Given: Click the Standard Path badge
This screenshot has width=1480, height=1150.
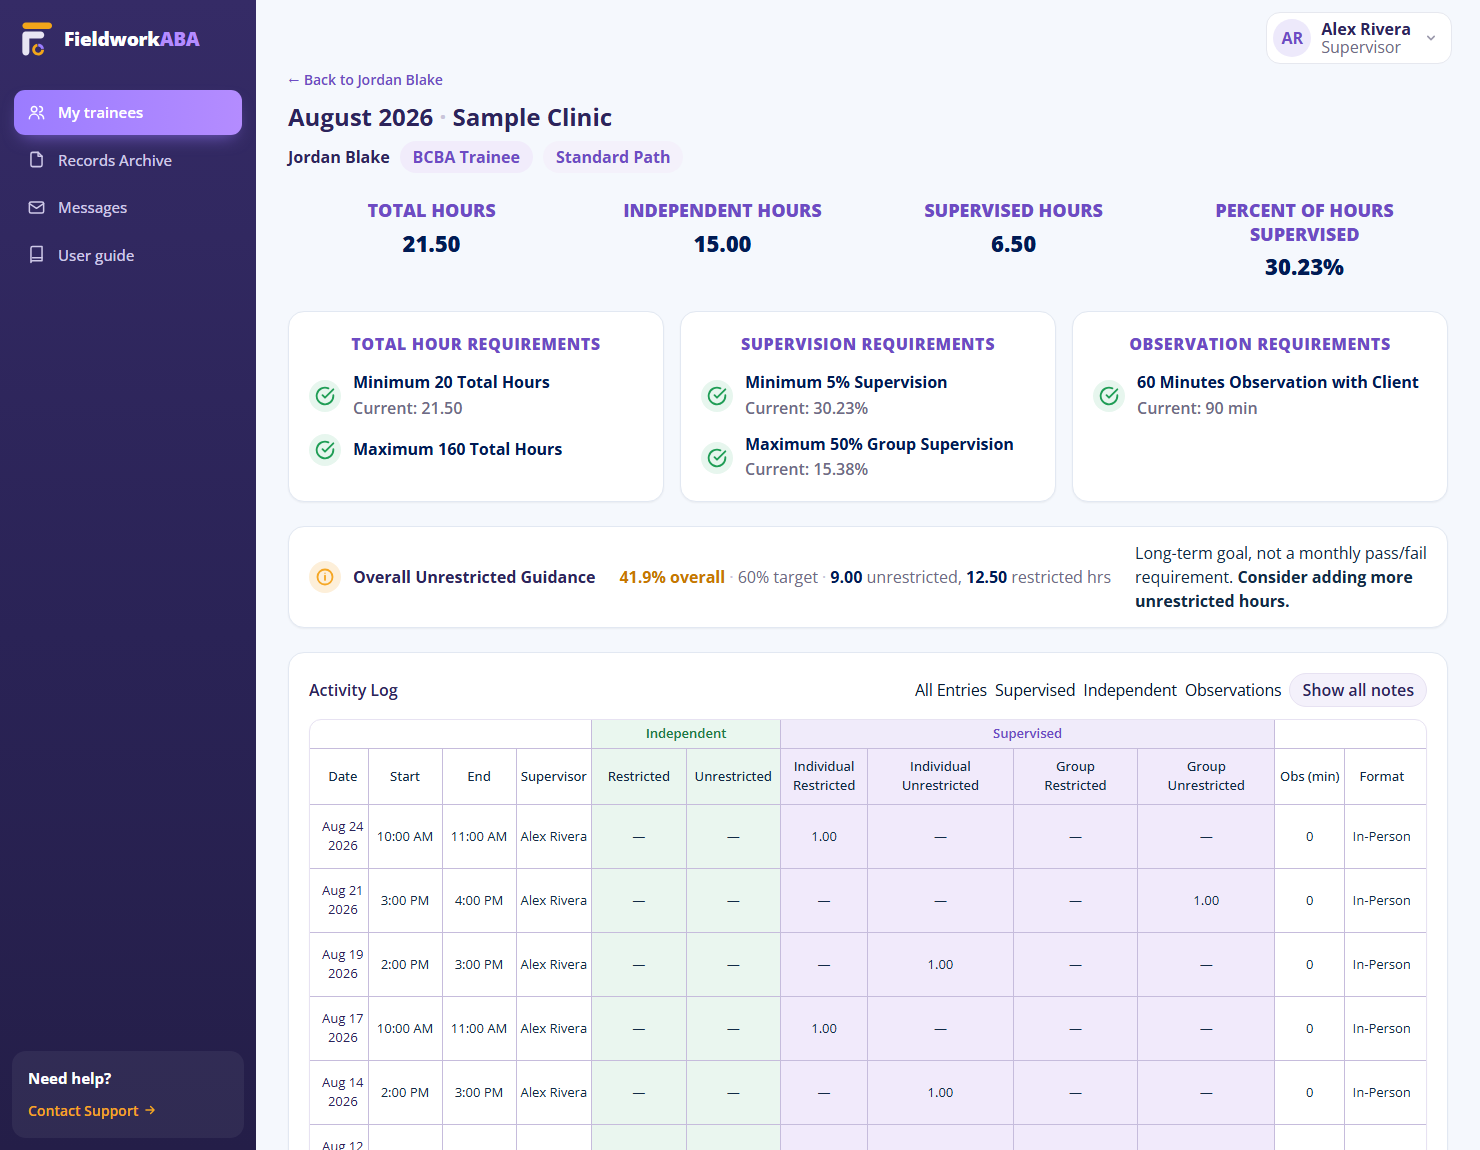Looking at the screenshot, I should tap(613, 157).
